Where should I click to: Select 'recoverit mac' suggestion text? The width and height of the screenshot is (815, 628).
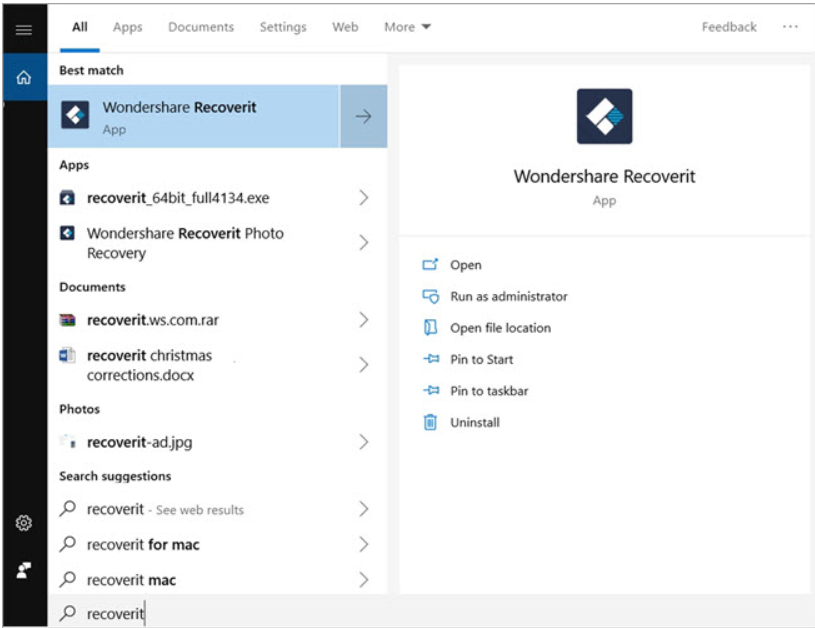[x=131, y=580]
